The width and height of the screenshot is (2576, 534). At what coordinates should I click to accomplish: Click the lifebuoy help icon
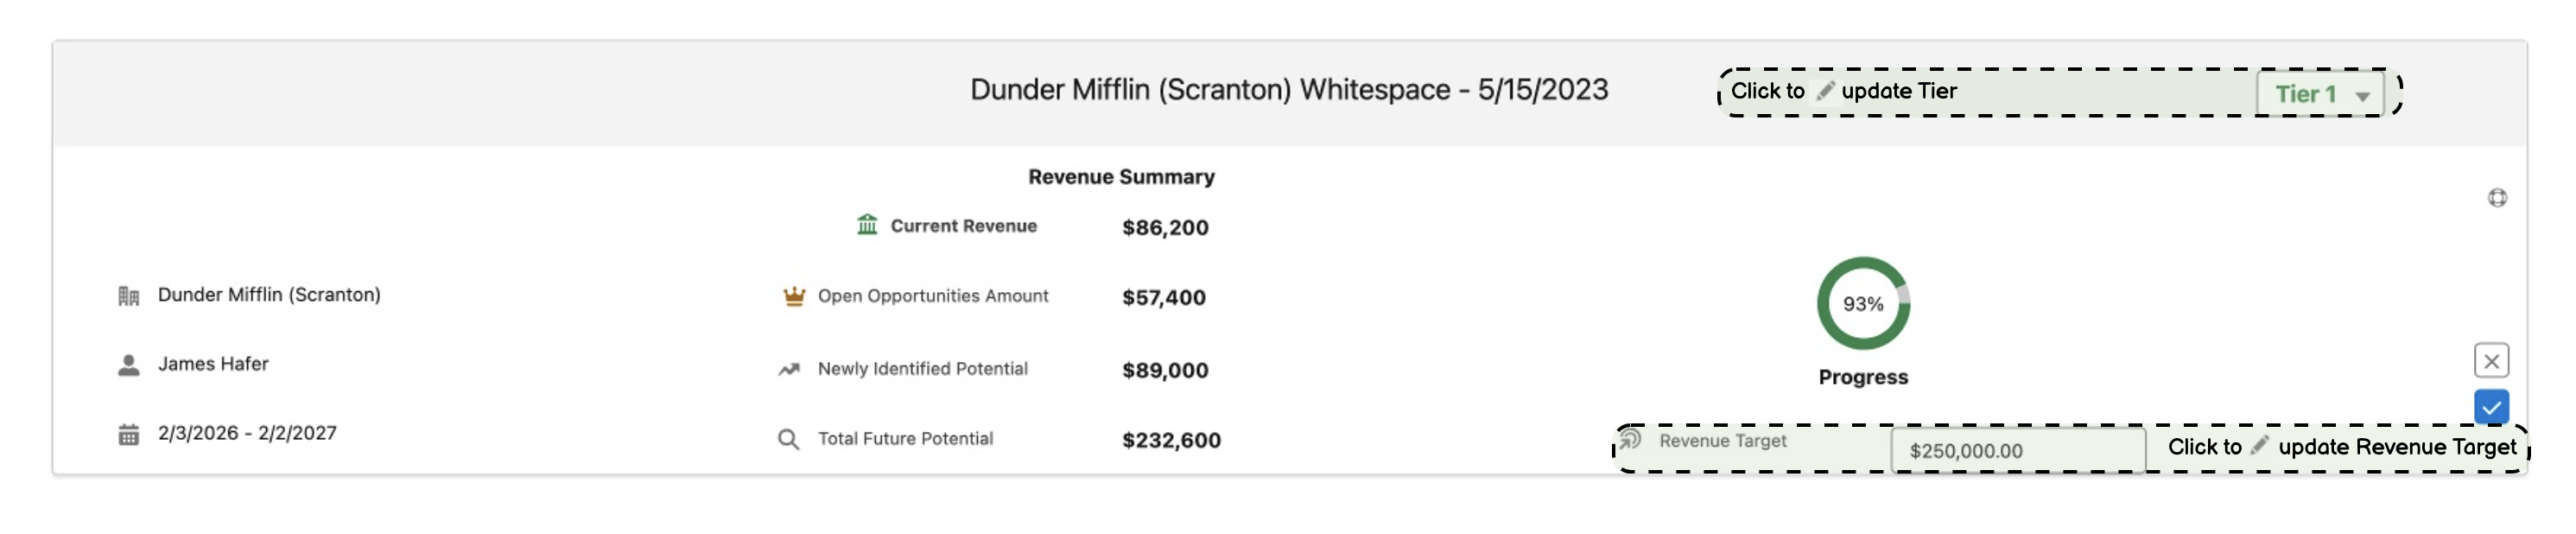pos(2497,198)
